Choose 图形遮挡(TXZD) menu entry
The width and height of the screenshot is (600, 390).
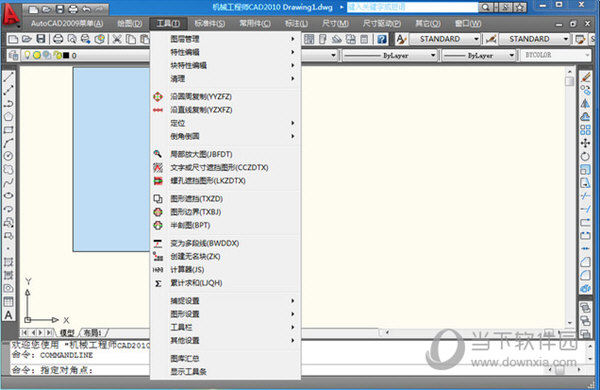225,199
